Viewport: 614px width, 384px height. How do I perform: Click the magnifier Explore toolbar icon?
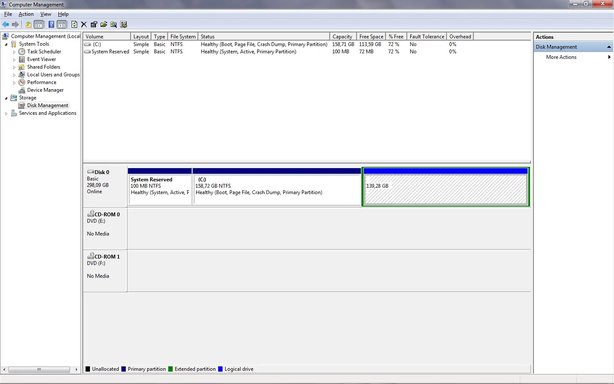coord(114,24)
